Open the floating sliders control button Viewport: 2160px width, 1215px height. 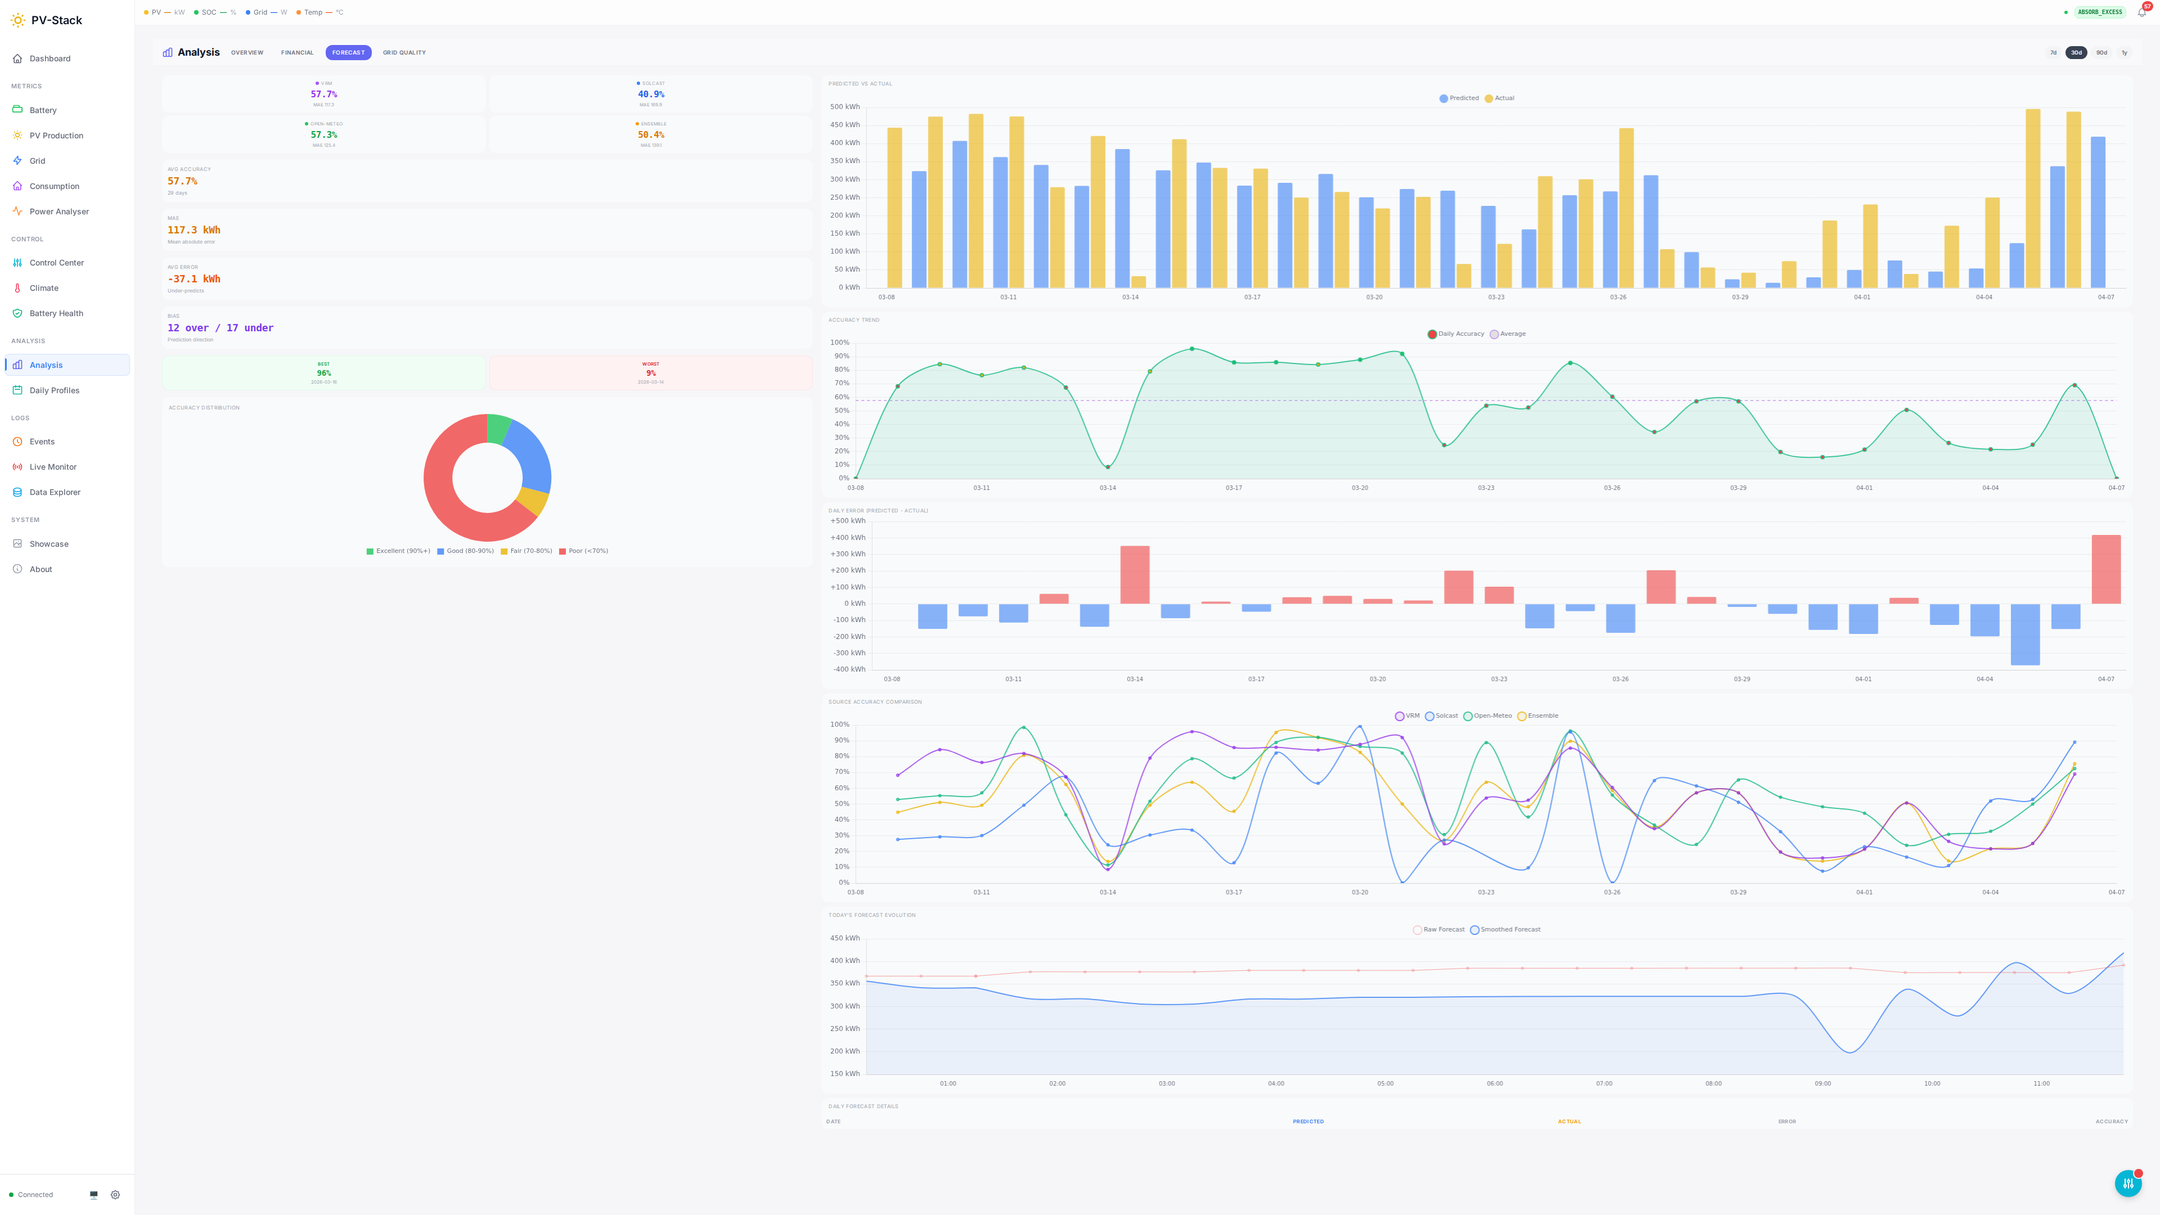pos(2127,1183)
